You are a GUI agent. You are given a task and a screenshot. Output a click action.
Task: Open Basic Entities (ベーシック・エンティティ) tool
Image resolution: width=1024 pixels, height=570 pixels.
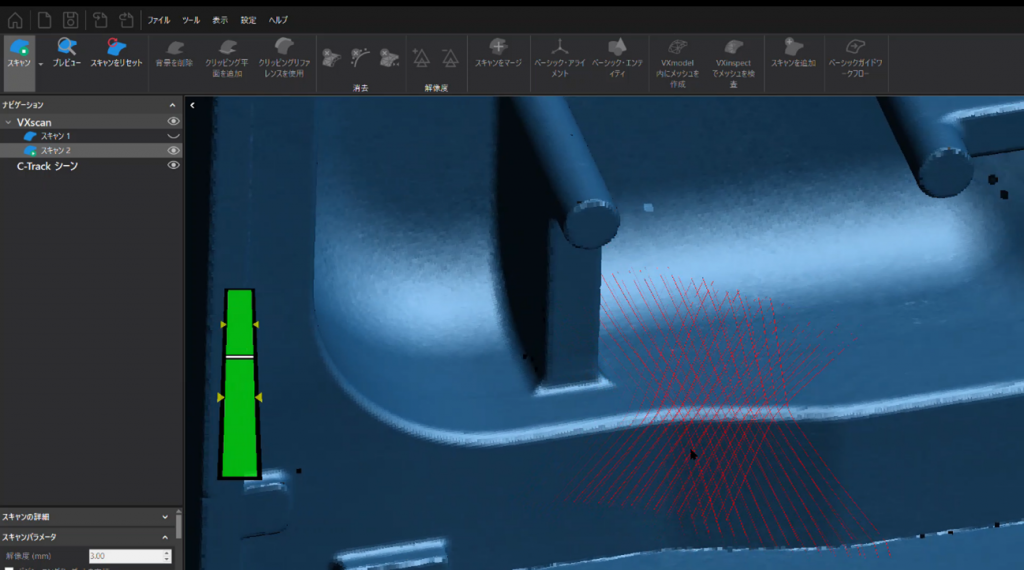(x=617, y=47)
